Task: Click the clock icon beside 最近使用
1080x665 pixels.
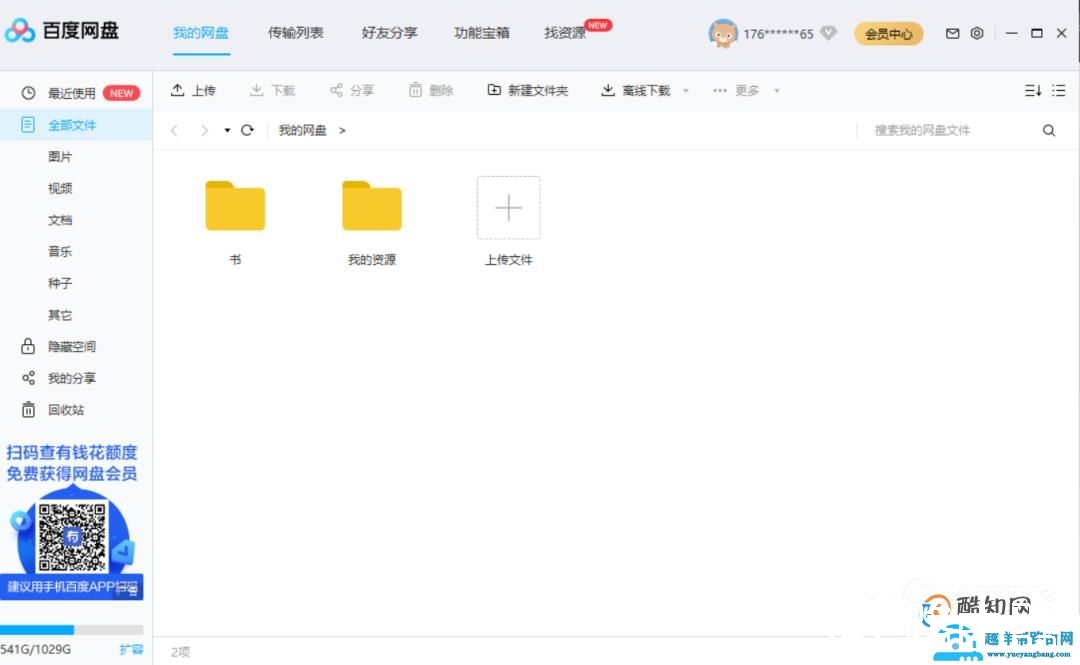Action: point(28,93)
